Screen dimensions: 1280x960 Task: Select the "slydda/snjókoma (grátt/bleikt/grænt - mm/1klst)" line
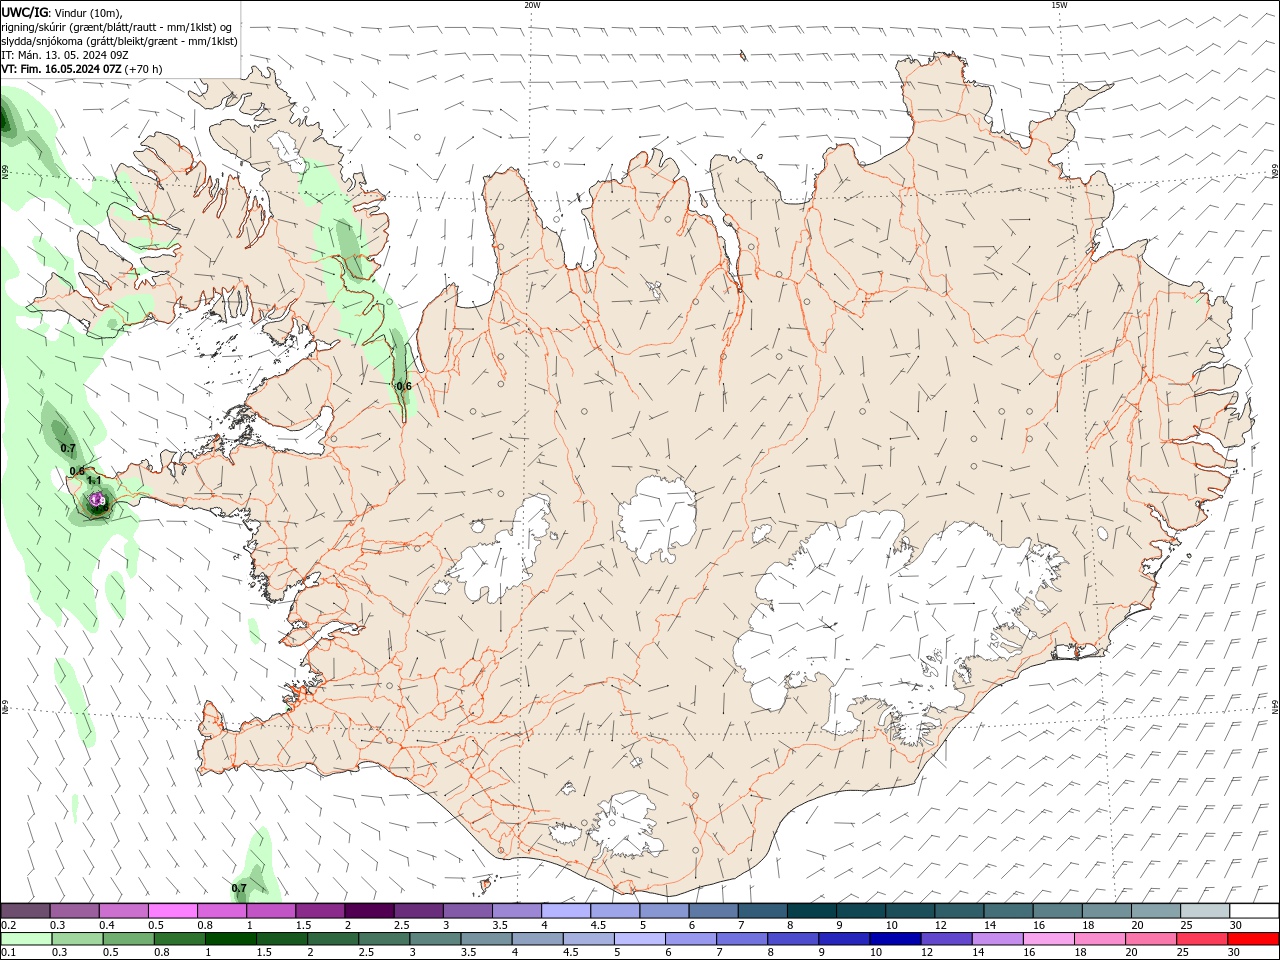119,41
